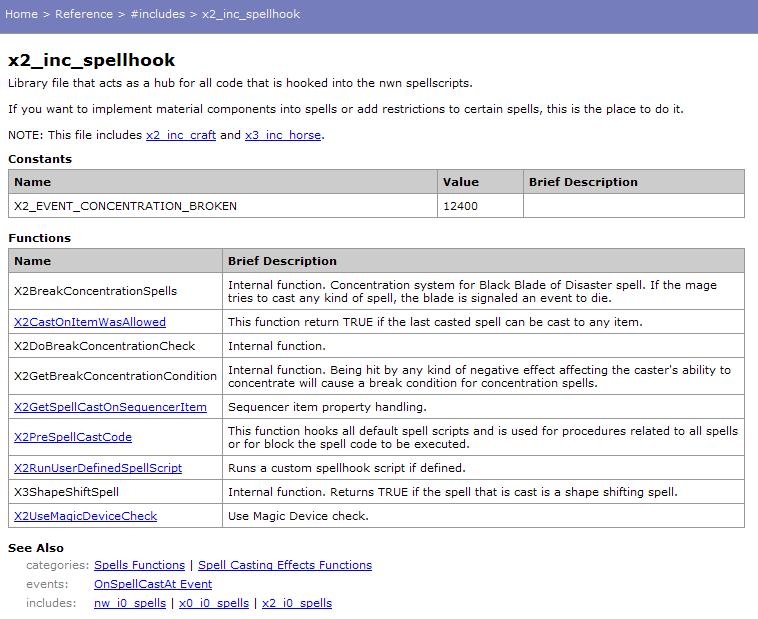Screen dimensions: 758x619
Task: Open the Spell Casting Effects Functions category
Action: click(285, 565)
